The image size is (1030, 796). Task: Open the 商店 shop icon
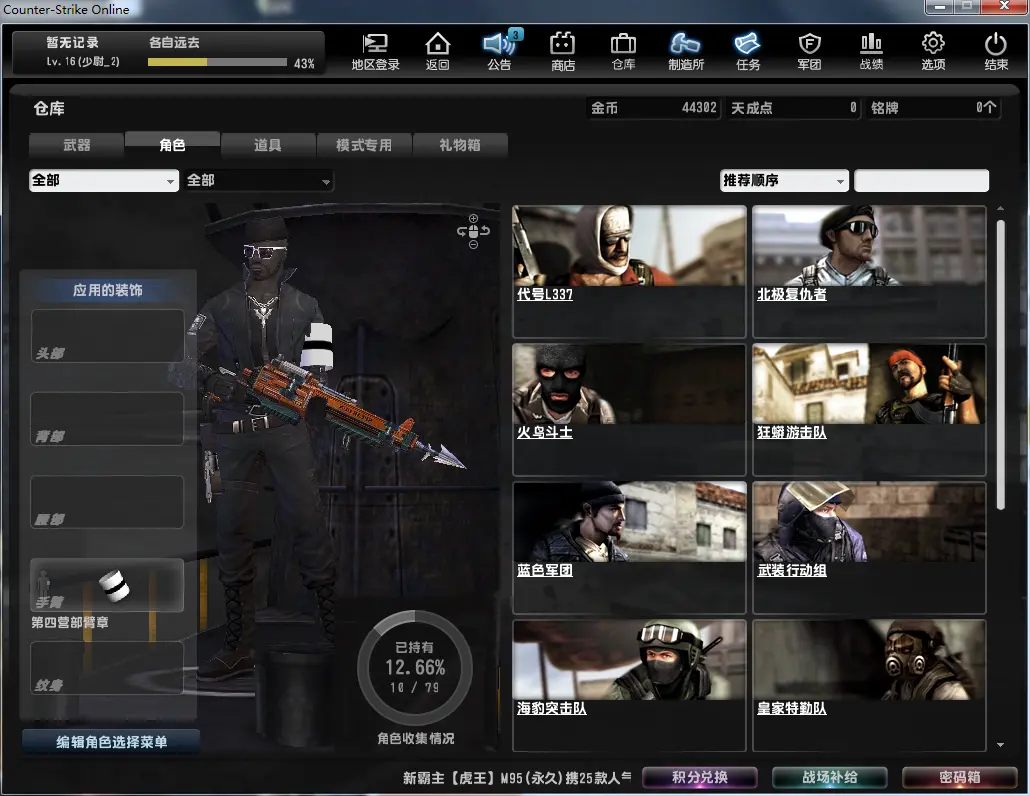coord(562,51)
